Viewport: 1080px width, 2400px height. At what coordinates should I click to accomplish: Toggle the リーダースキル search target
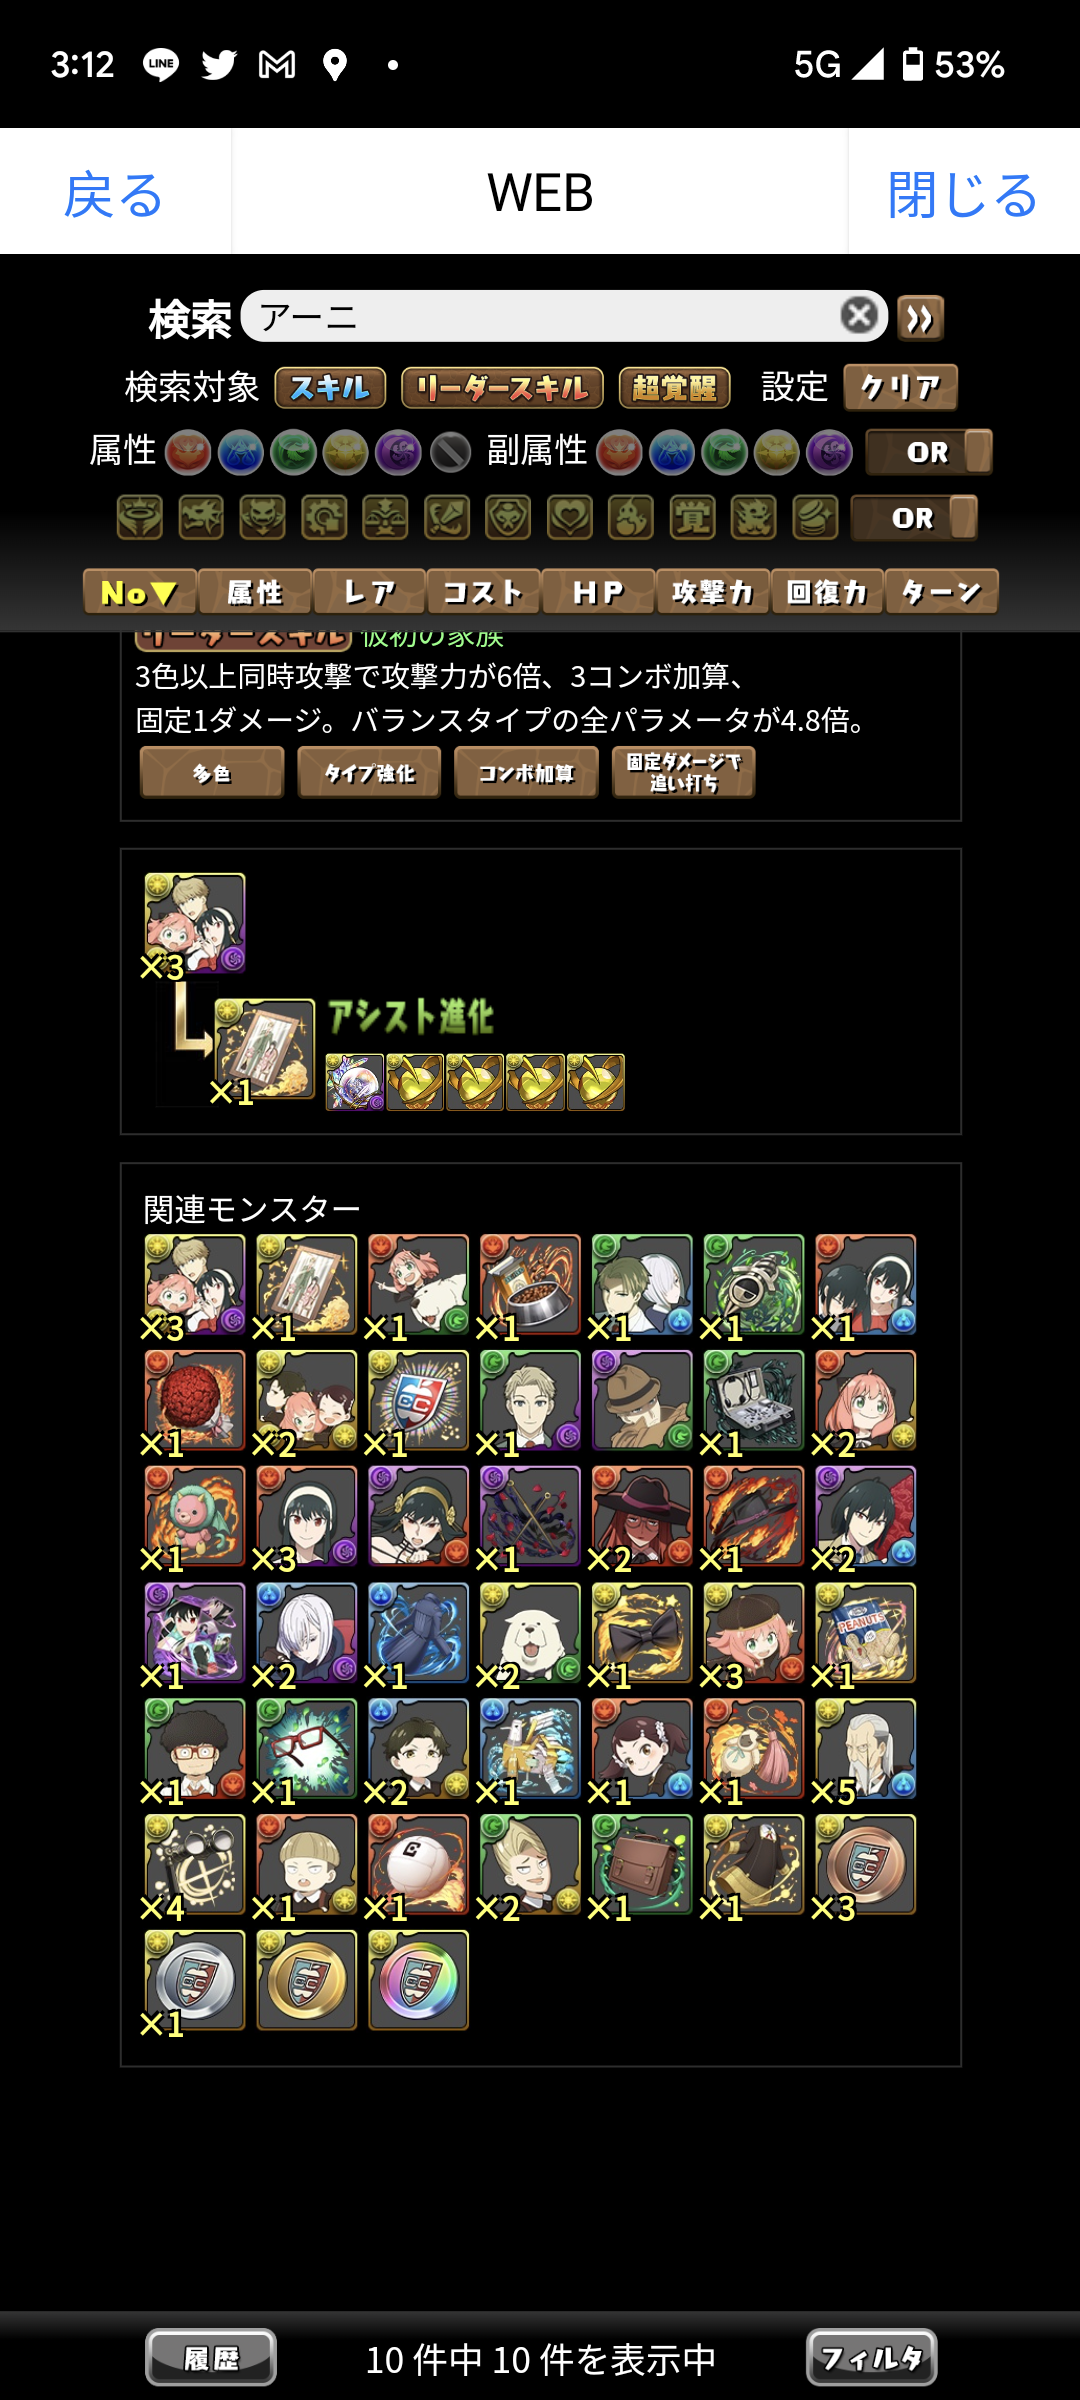502,388
